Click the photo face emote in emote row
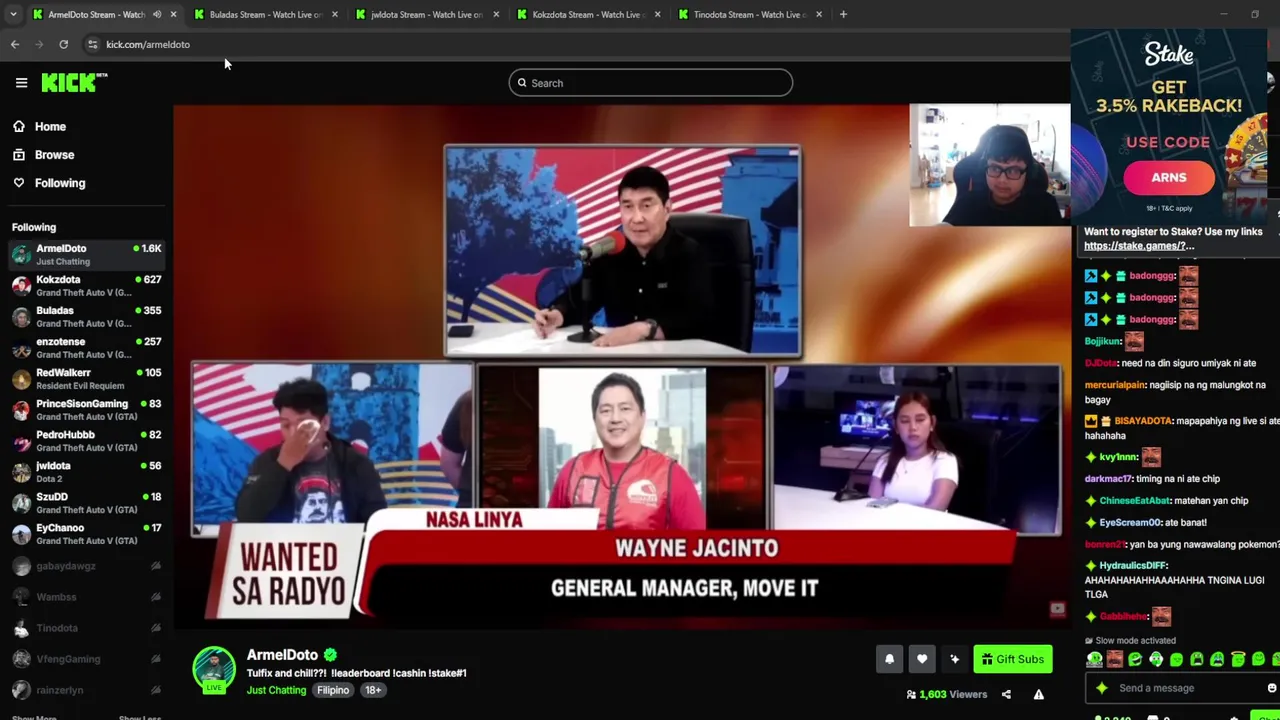This screenshot has height=720, width=1280. (1115, 660)
